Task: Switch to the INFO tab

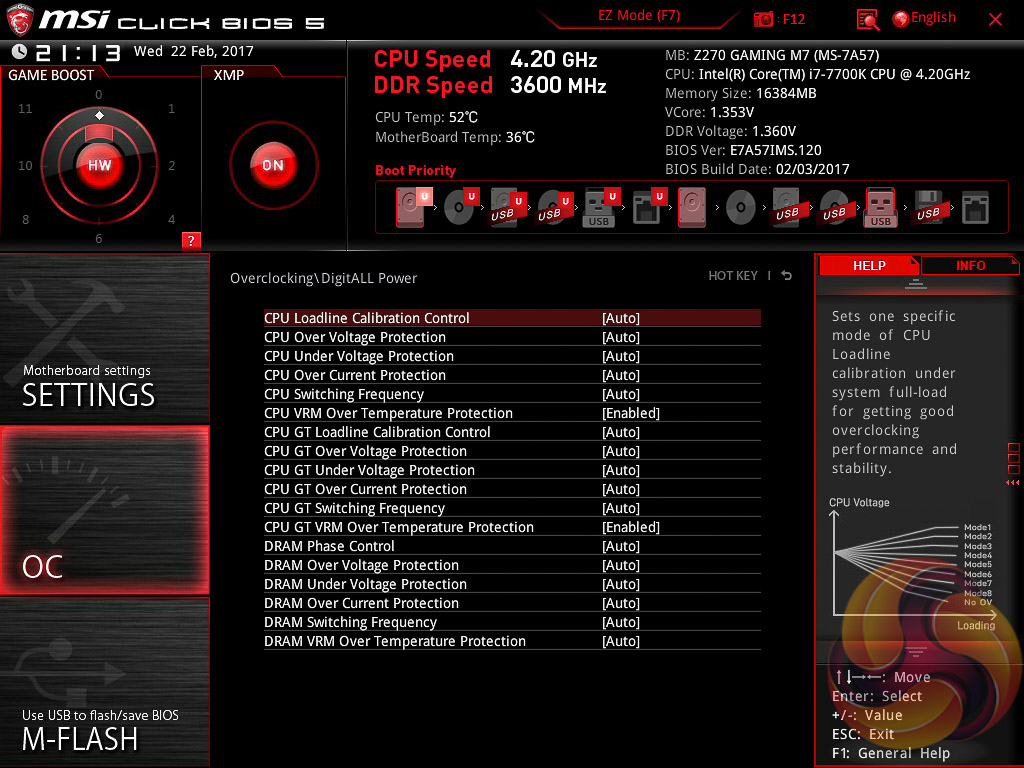Action: [x=970, y=266]
